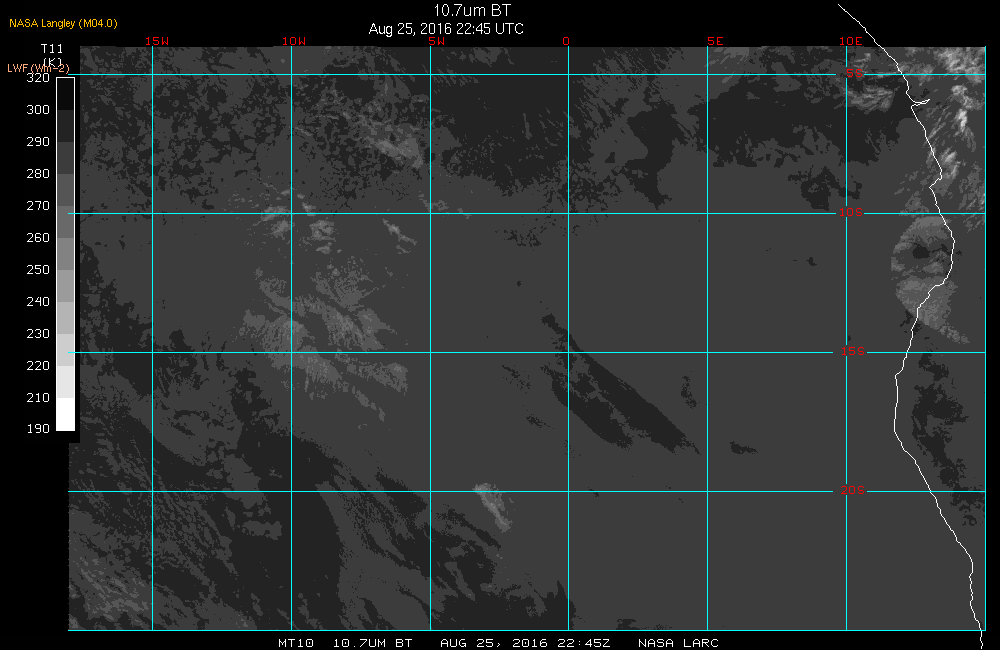Viewport: 1000px width, 650px height.
Task: Click the '10W' longitude label
Action: coord(294,41)
